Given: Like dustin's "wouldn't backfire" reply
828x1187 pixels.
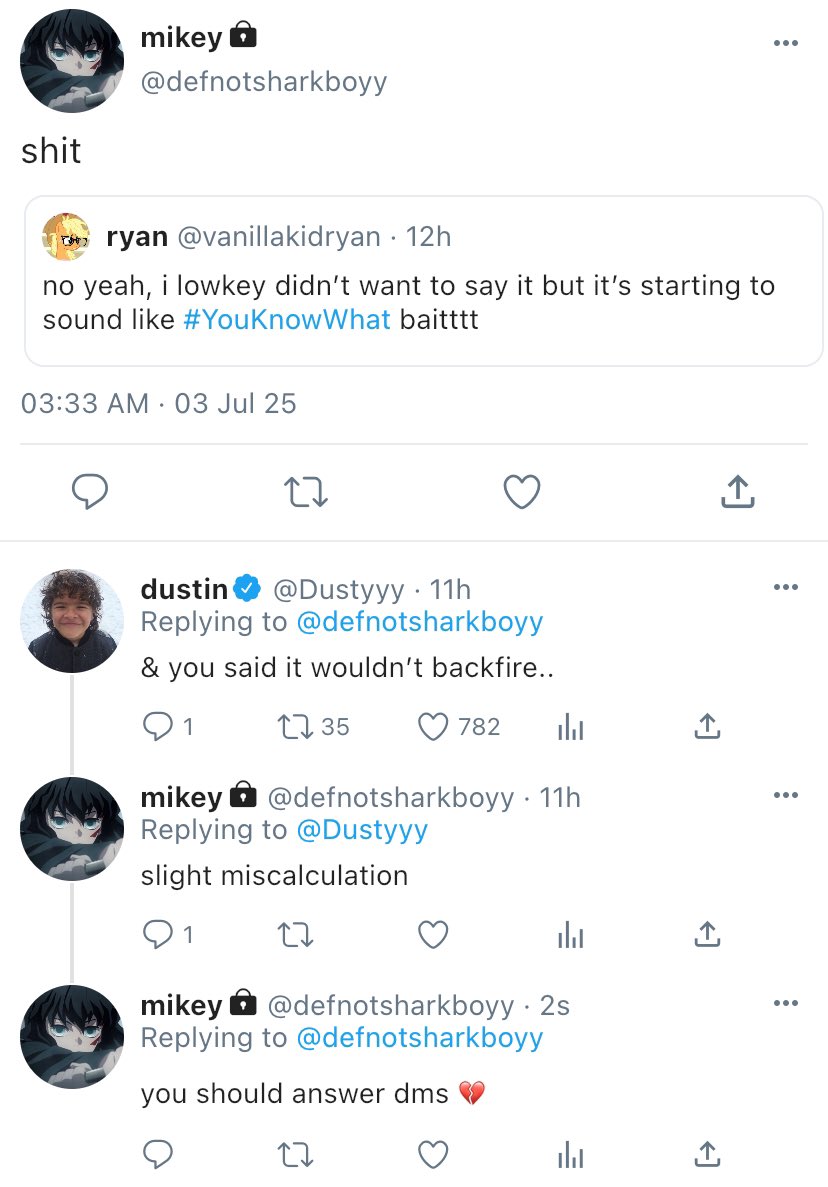Looking at the screenshot, I should (433, 727).
